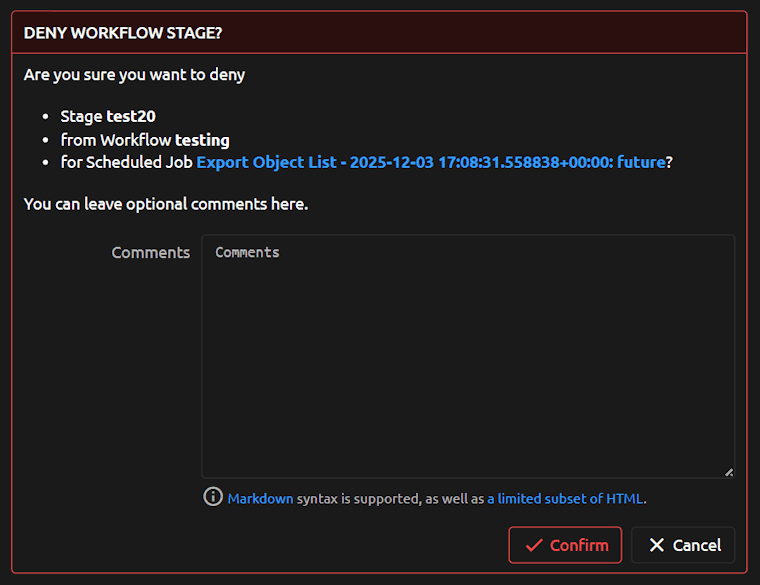Click the bullet point before Stage test20
The image size is (760, 585).
point(48,117)
